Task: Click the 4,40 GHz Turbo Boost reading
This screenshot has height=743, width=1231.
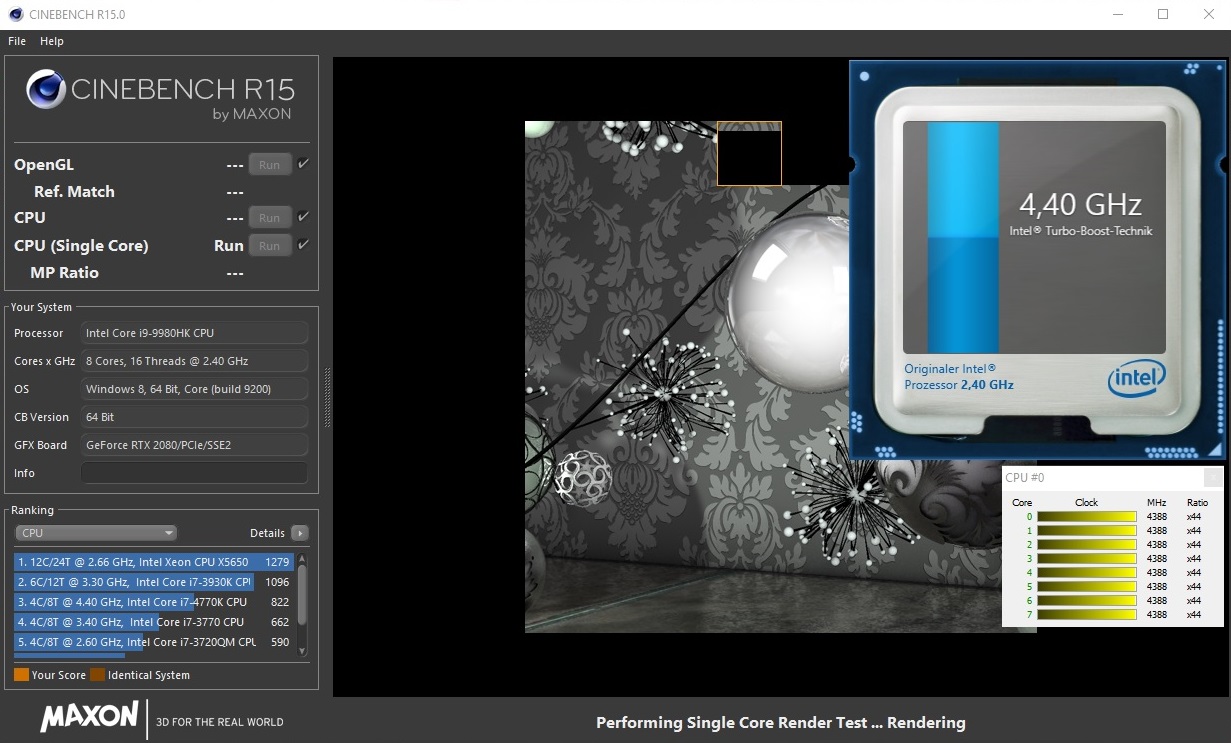Action: [1080, 205]
